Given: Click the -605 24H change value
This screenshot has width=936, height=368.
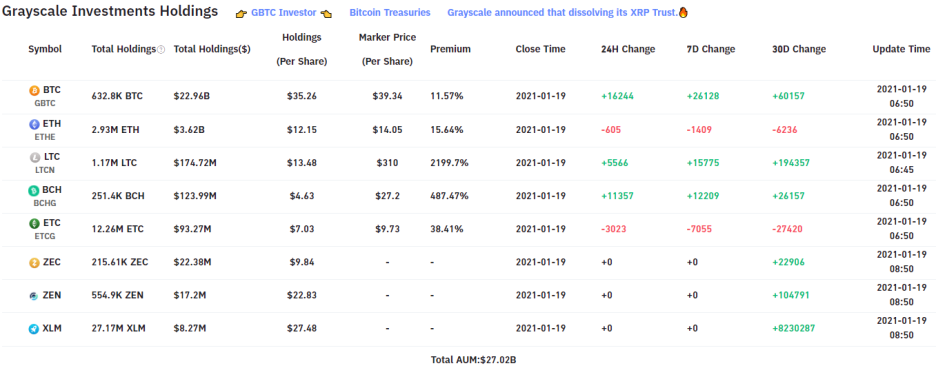Looking at the screenshot, I should 611,130.
